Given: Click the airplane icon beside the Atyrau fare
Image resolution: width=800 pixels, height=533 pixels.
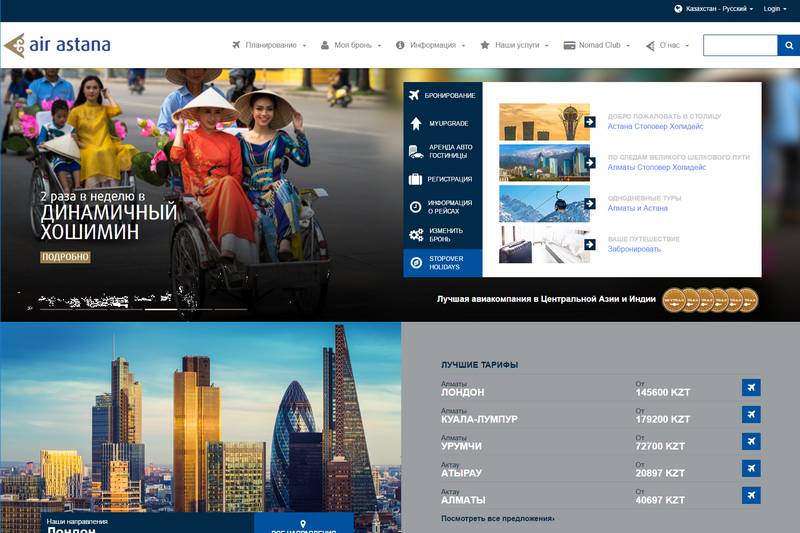Looking at the screenshot, I should (751, 468).
